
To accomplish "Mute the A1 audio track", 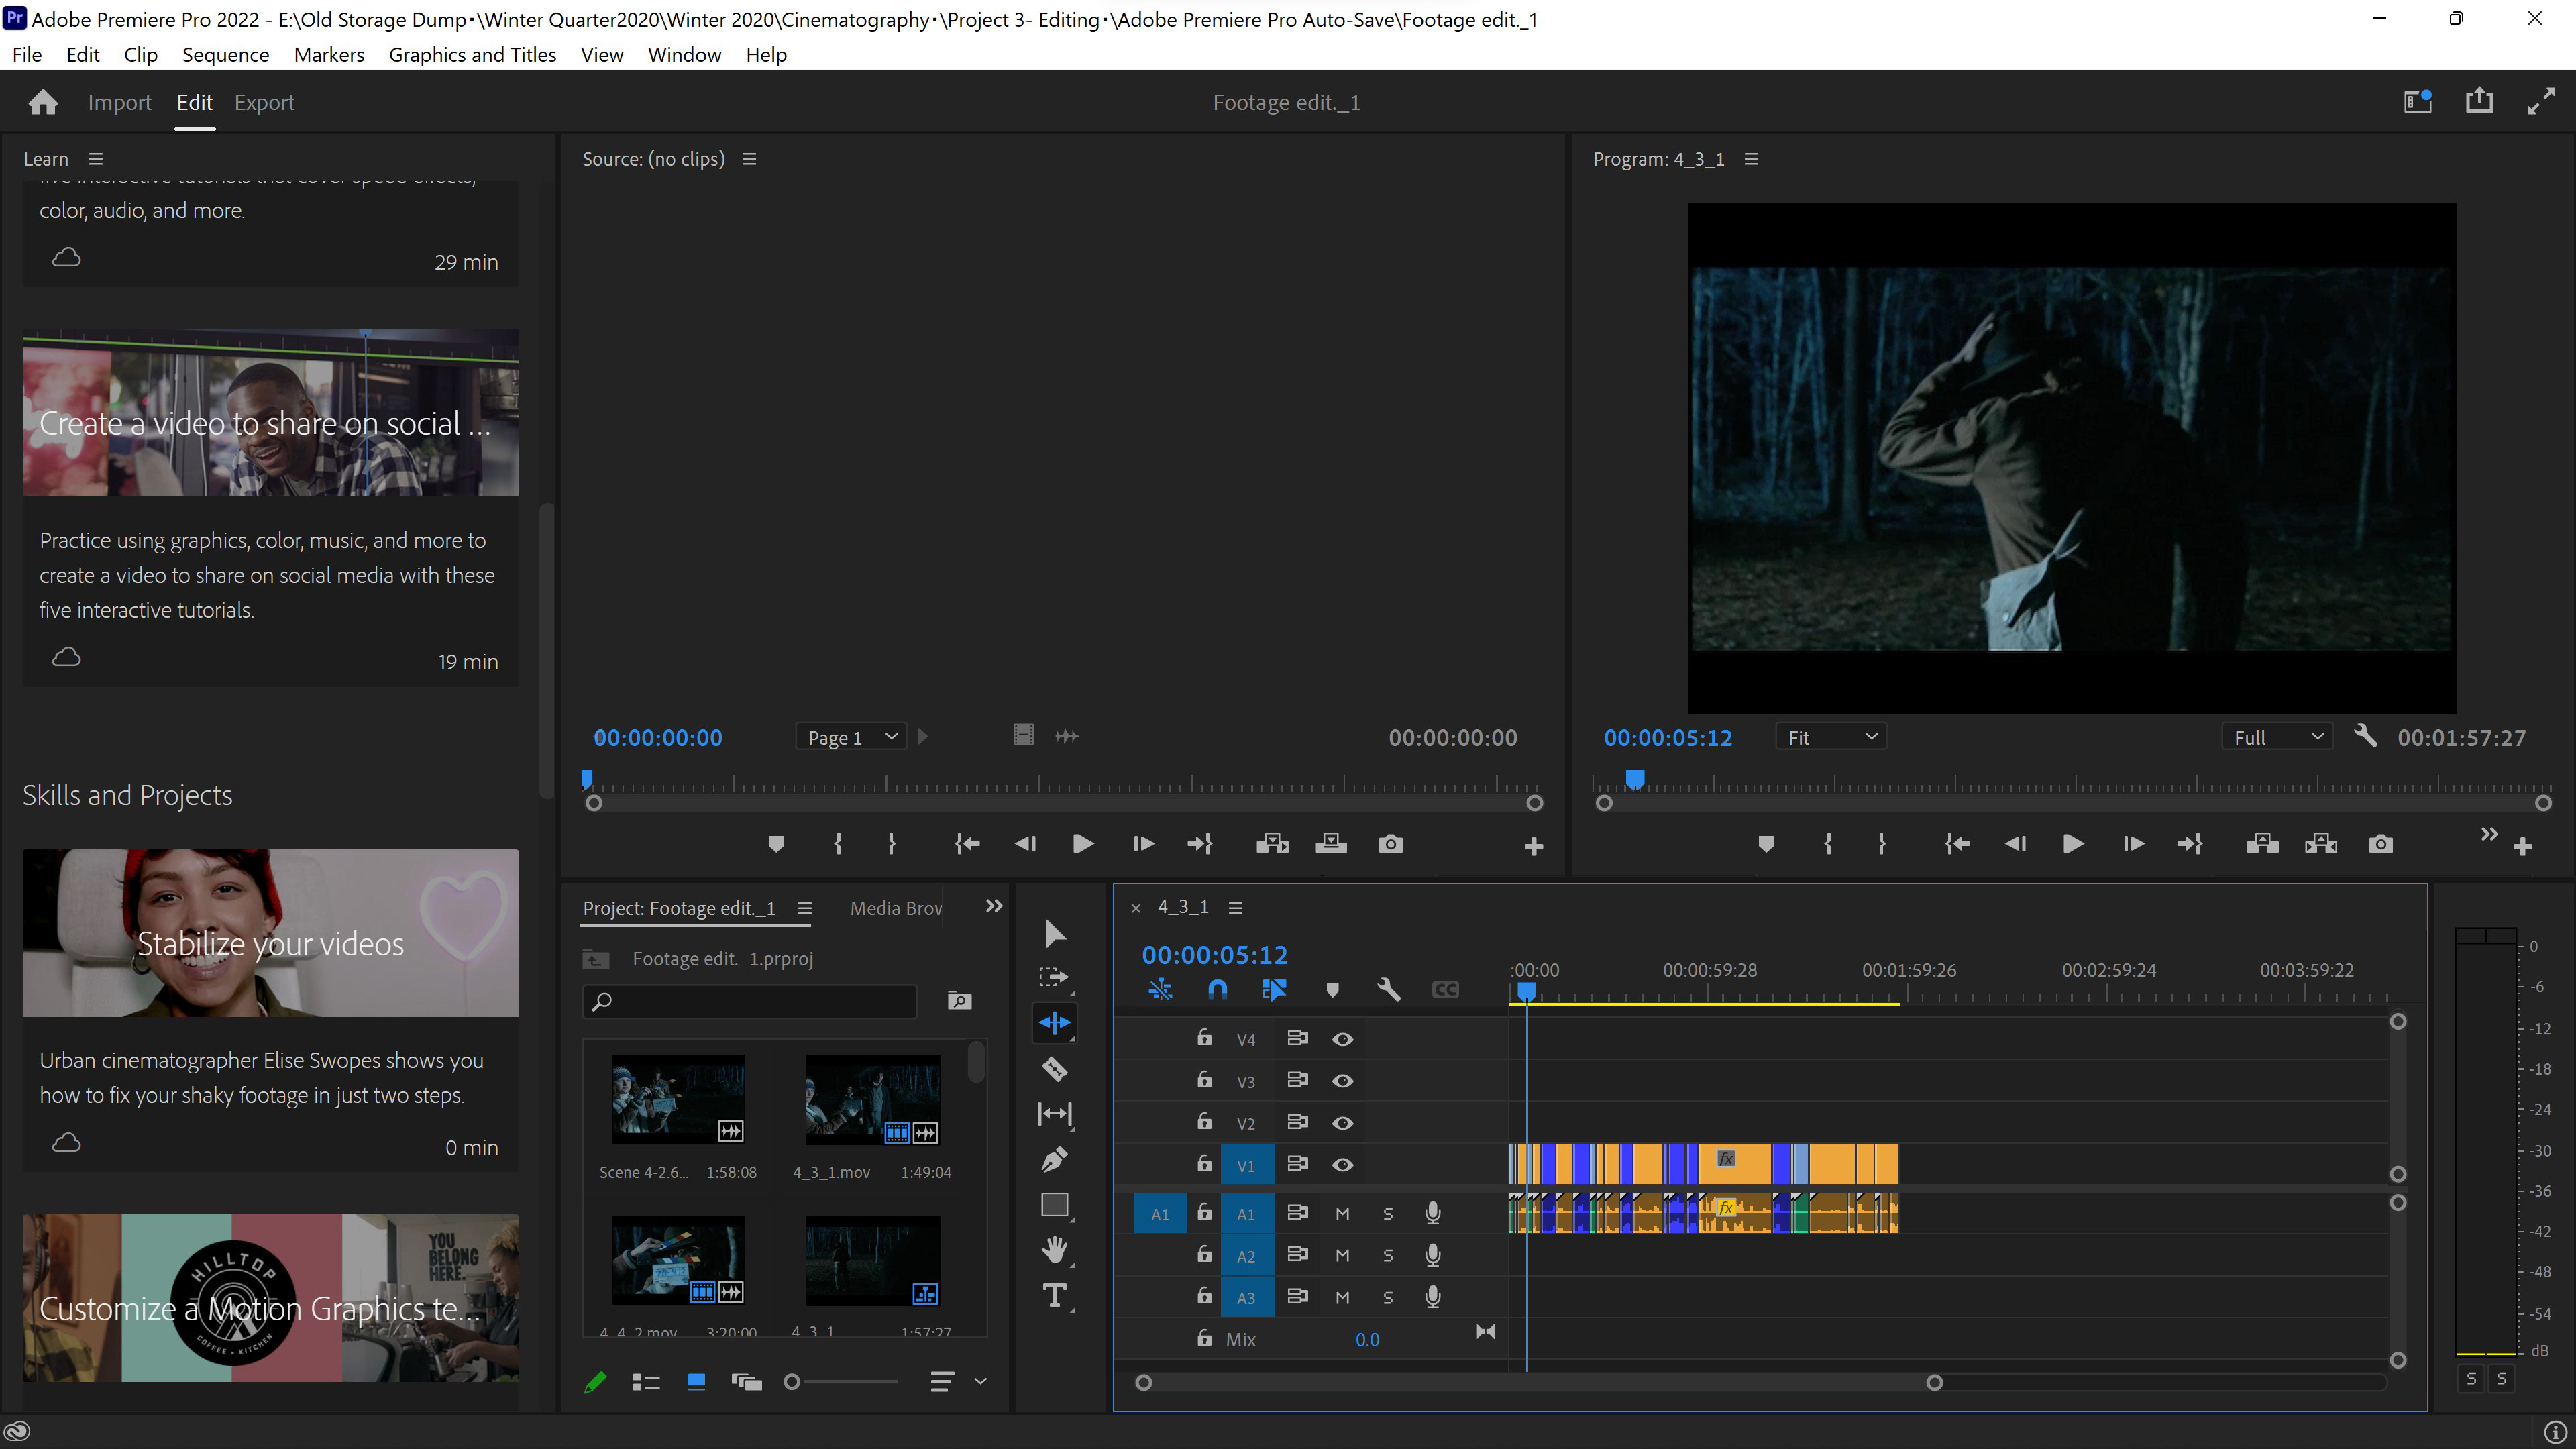I will coord(1342,1214).
